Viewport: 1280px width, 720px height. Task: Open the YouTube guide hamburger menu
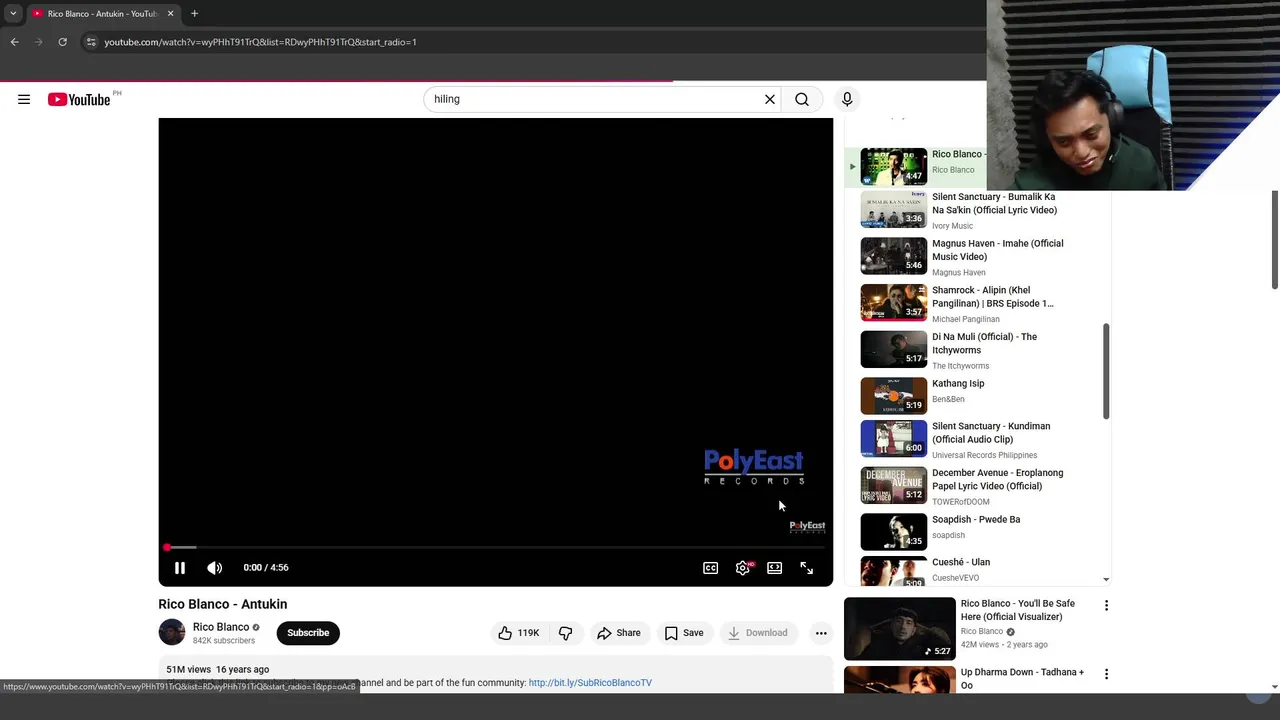[24, 99]
